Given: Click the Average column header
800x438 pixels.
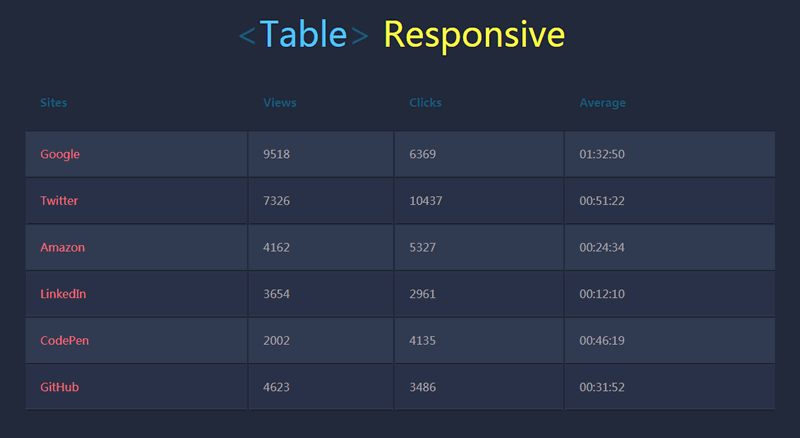Looking at the screenshot, I should (603, 103).
